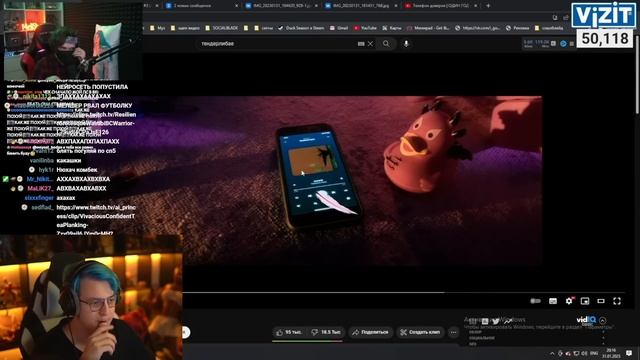Open the three-dot more actions menu
The image size is (640, 360).
coord(453,332)
